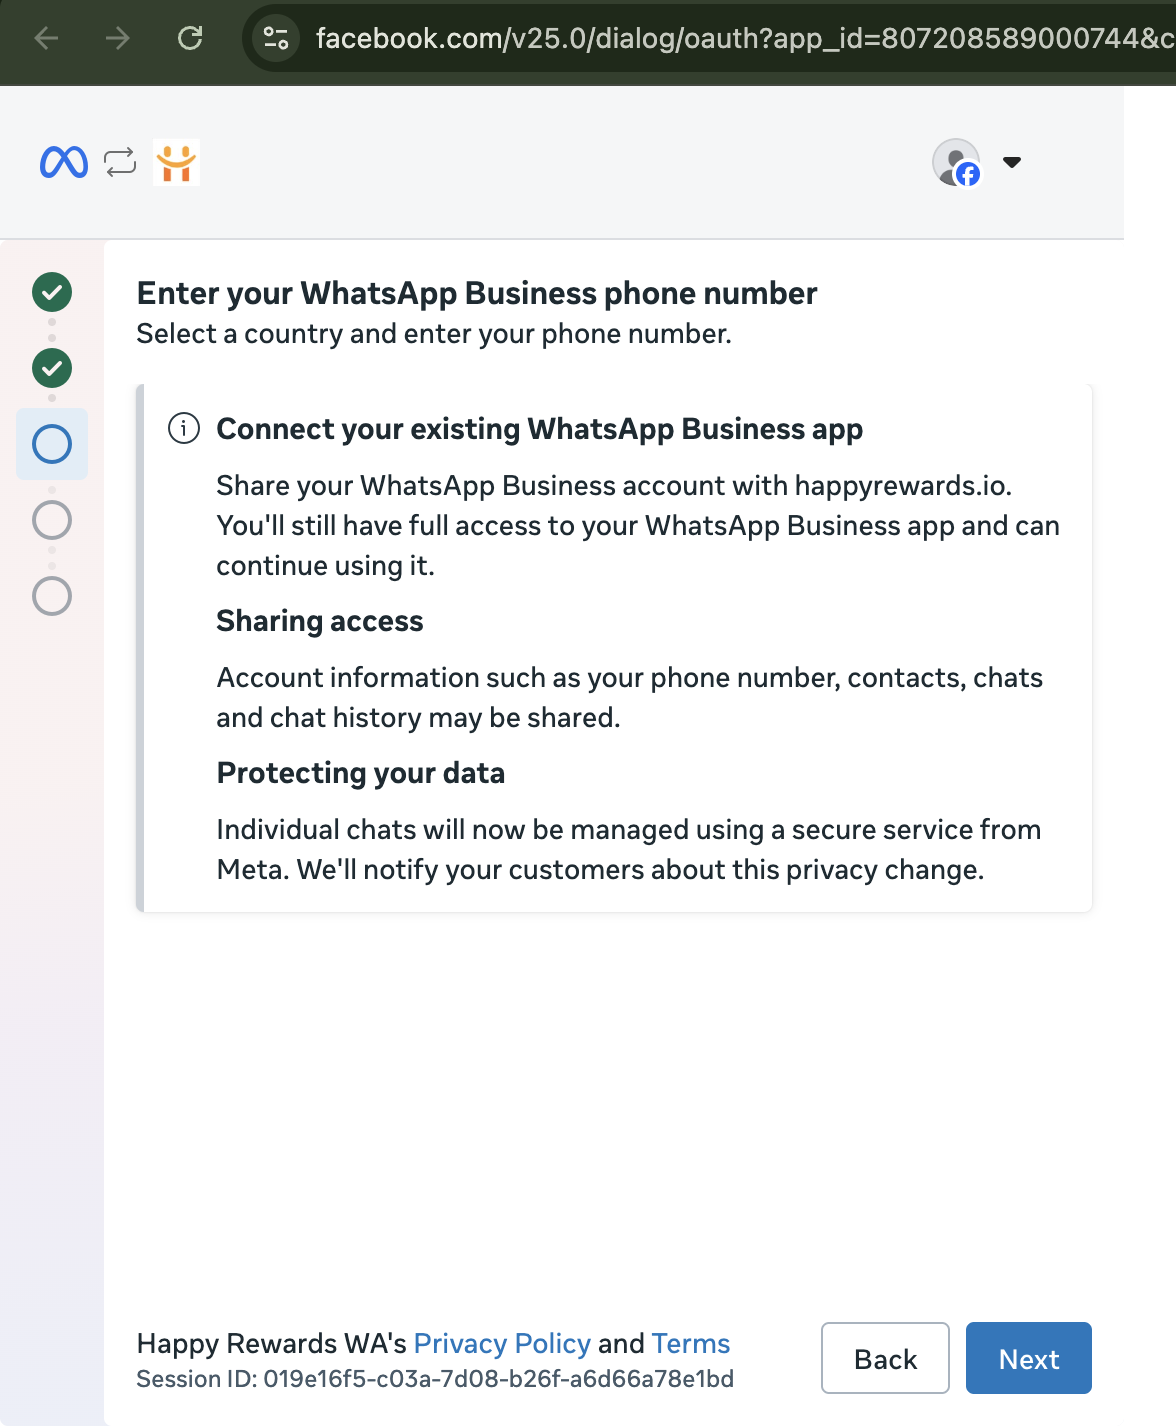Click the Next button
The height and width of the screenshot is (1428, 1176).
[x=1029, y=1358]
